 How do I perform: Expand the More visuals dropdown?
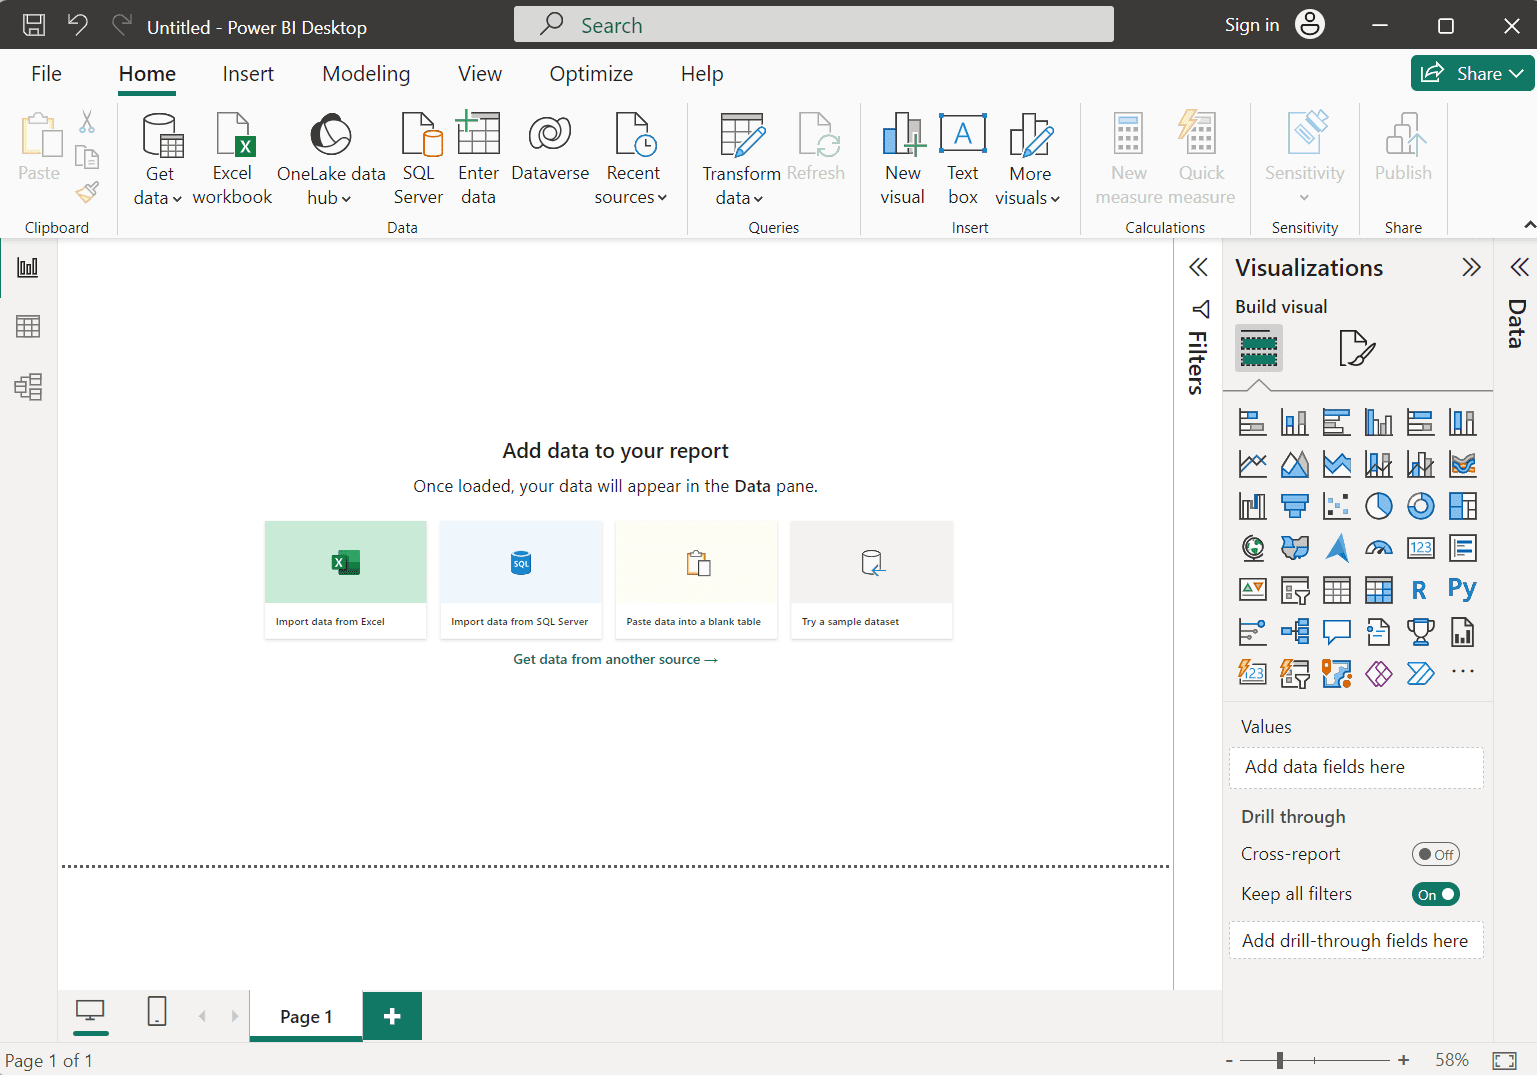tap(1029, 159)
